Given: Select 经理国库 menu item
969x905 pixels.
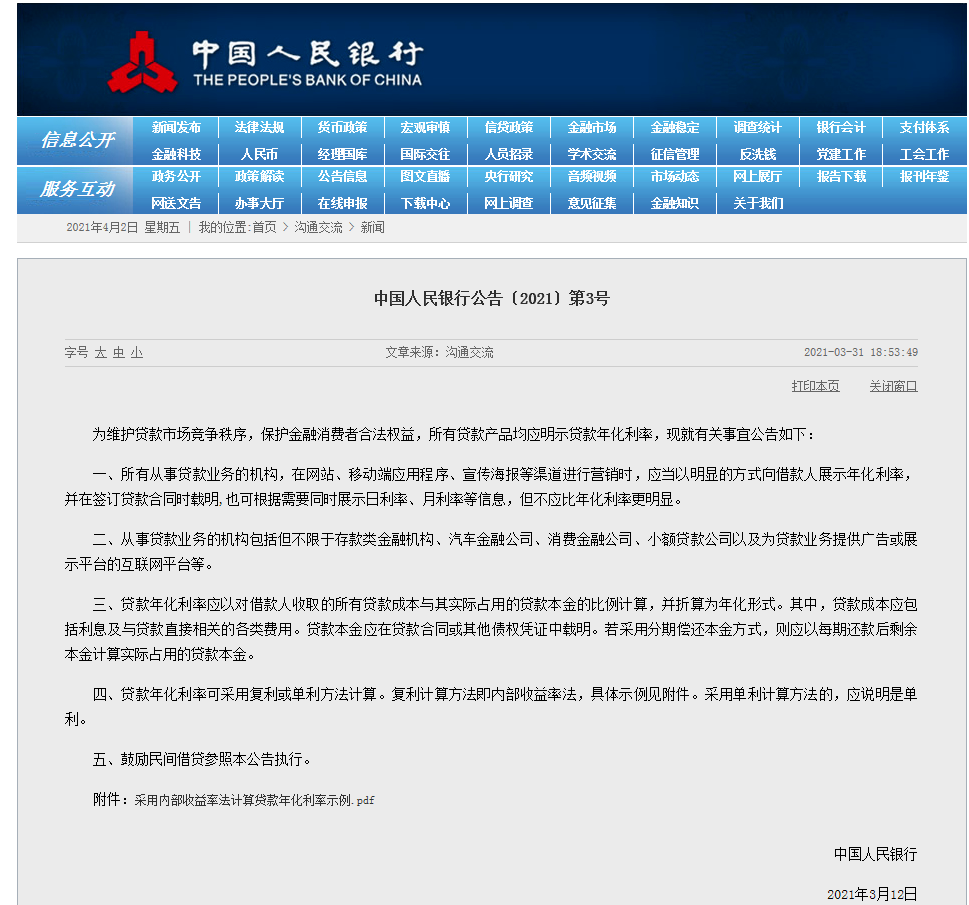Looking at the screenshot, I should pos(342,154).
